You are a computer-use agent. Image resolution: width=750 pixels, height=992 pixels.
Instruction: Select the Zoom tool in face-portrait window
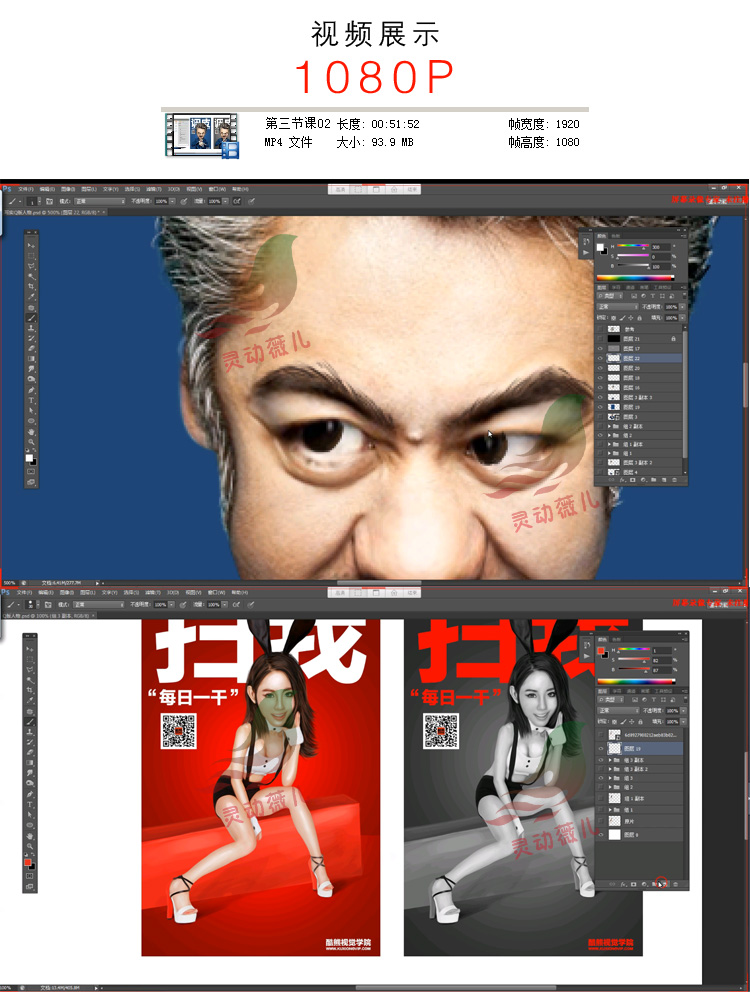[31, 442]
